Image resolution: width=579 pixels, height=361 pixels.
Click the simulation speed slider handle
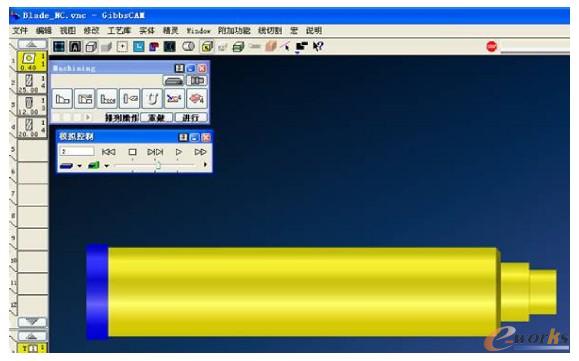158,165
